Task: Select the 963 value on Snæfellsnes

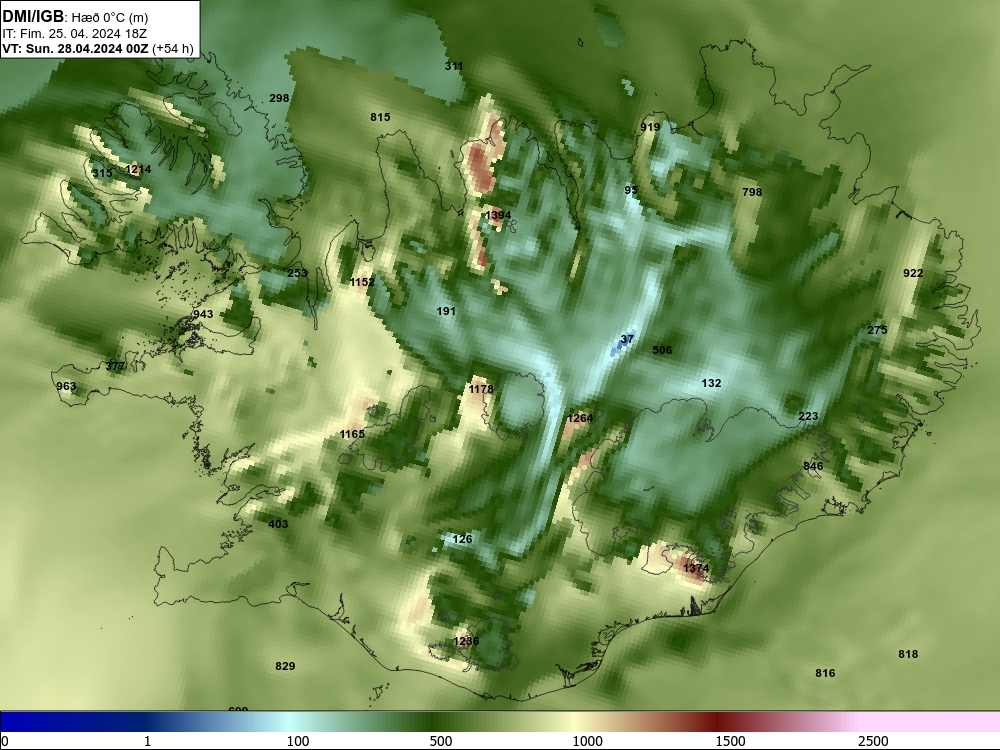Action: click(66, 386)
